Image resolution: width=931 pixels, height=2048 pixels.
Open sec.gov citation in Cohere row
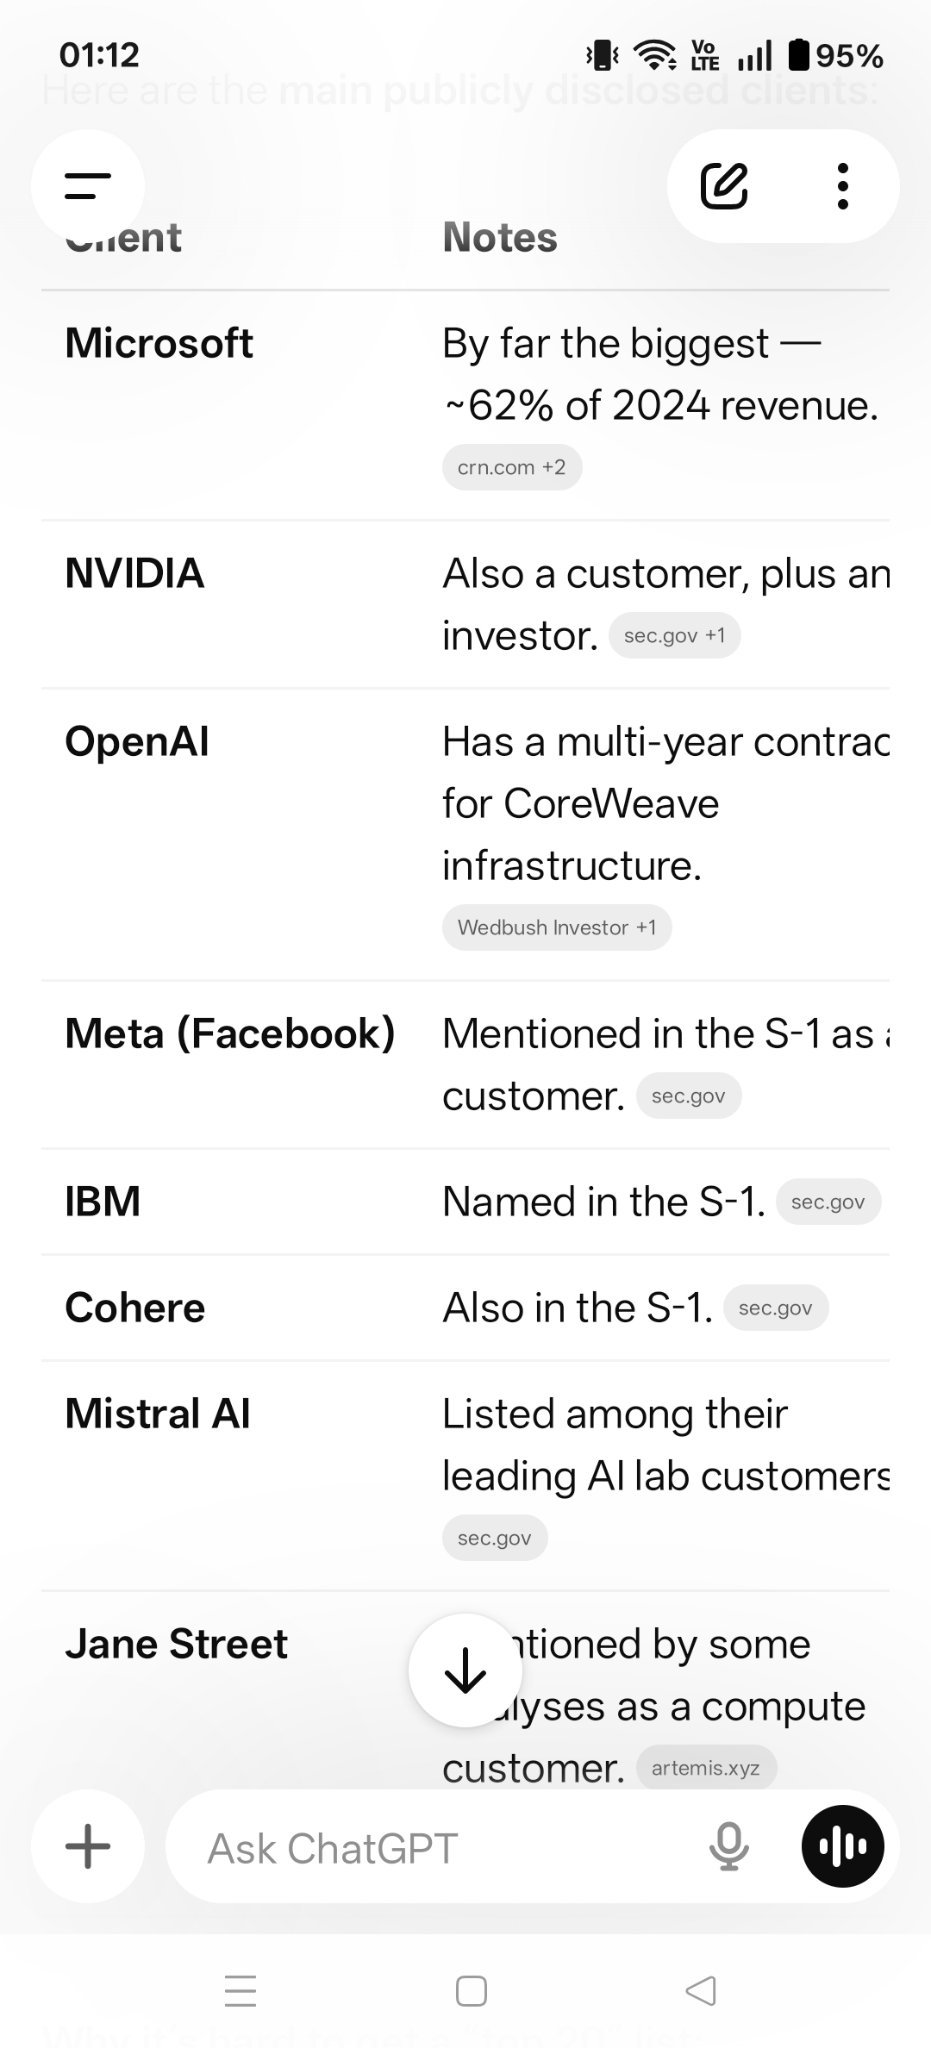776,1308
